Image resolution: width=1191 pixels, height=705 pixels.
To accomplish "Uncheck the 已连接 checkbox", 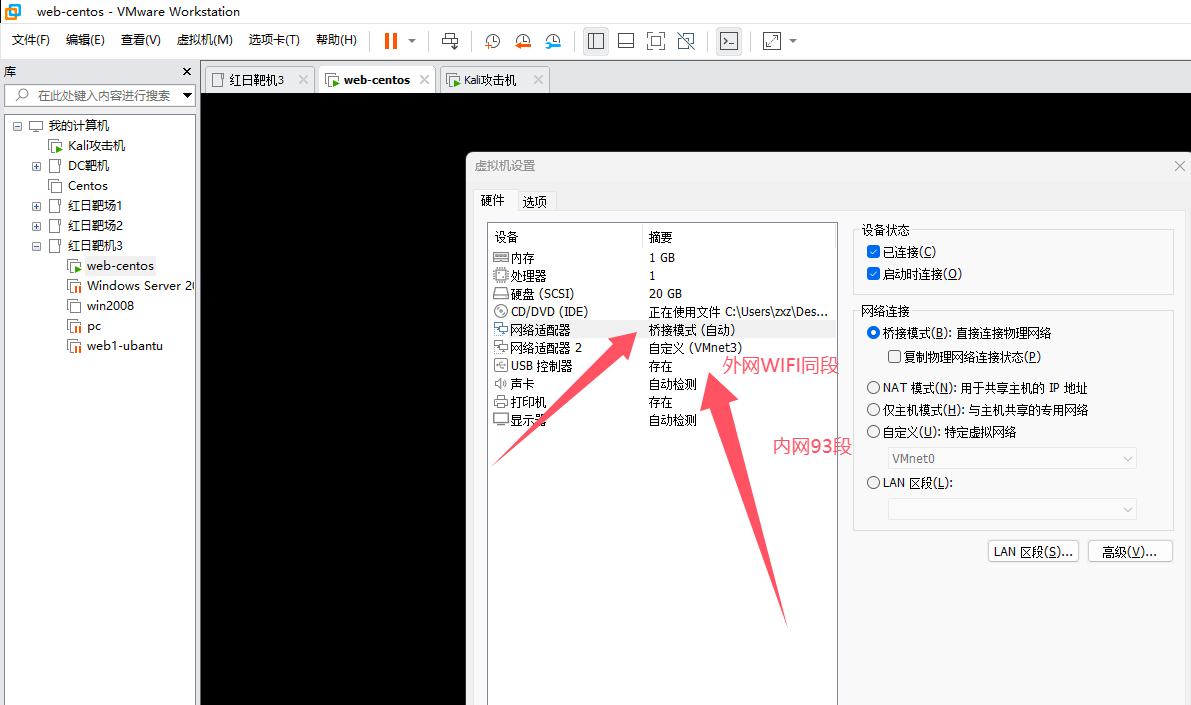I will (873, 252).
